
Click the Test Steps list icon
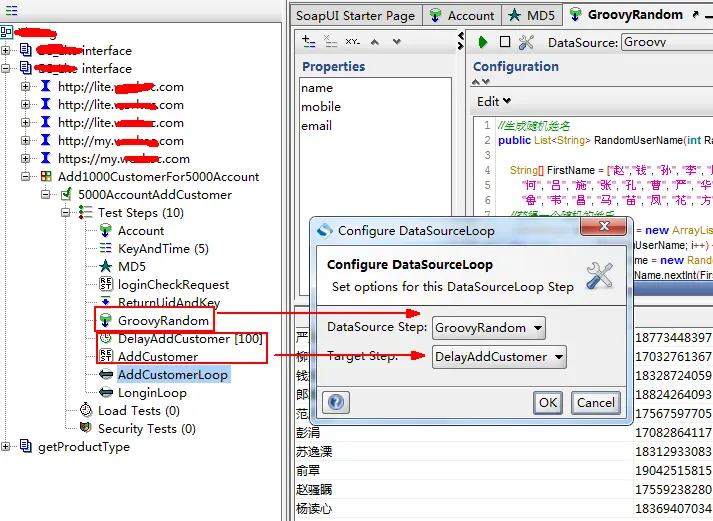point(85,212)
